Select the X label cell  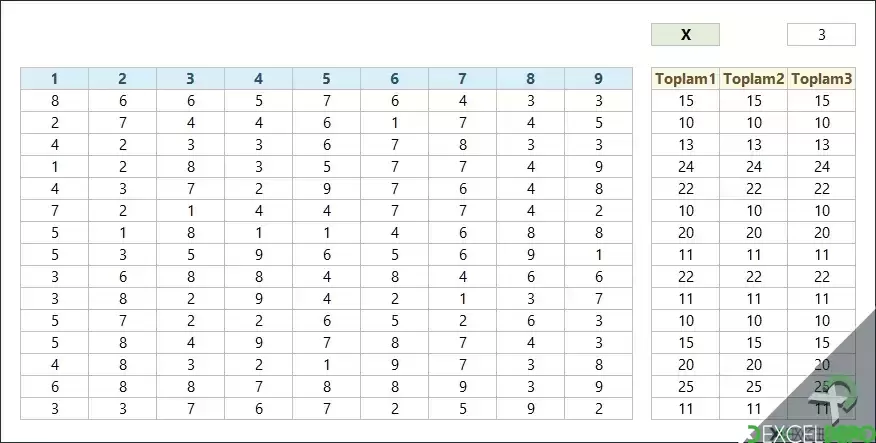[685, 35]
